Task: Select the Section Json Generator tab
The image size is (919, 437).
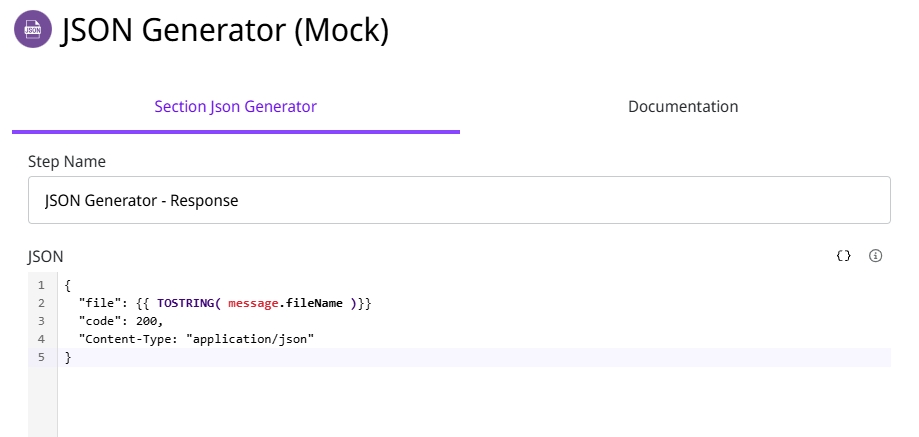Action: coord(235,106)
